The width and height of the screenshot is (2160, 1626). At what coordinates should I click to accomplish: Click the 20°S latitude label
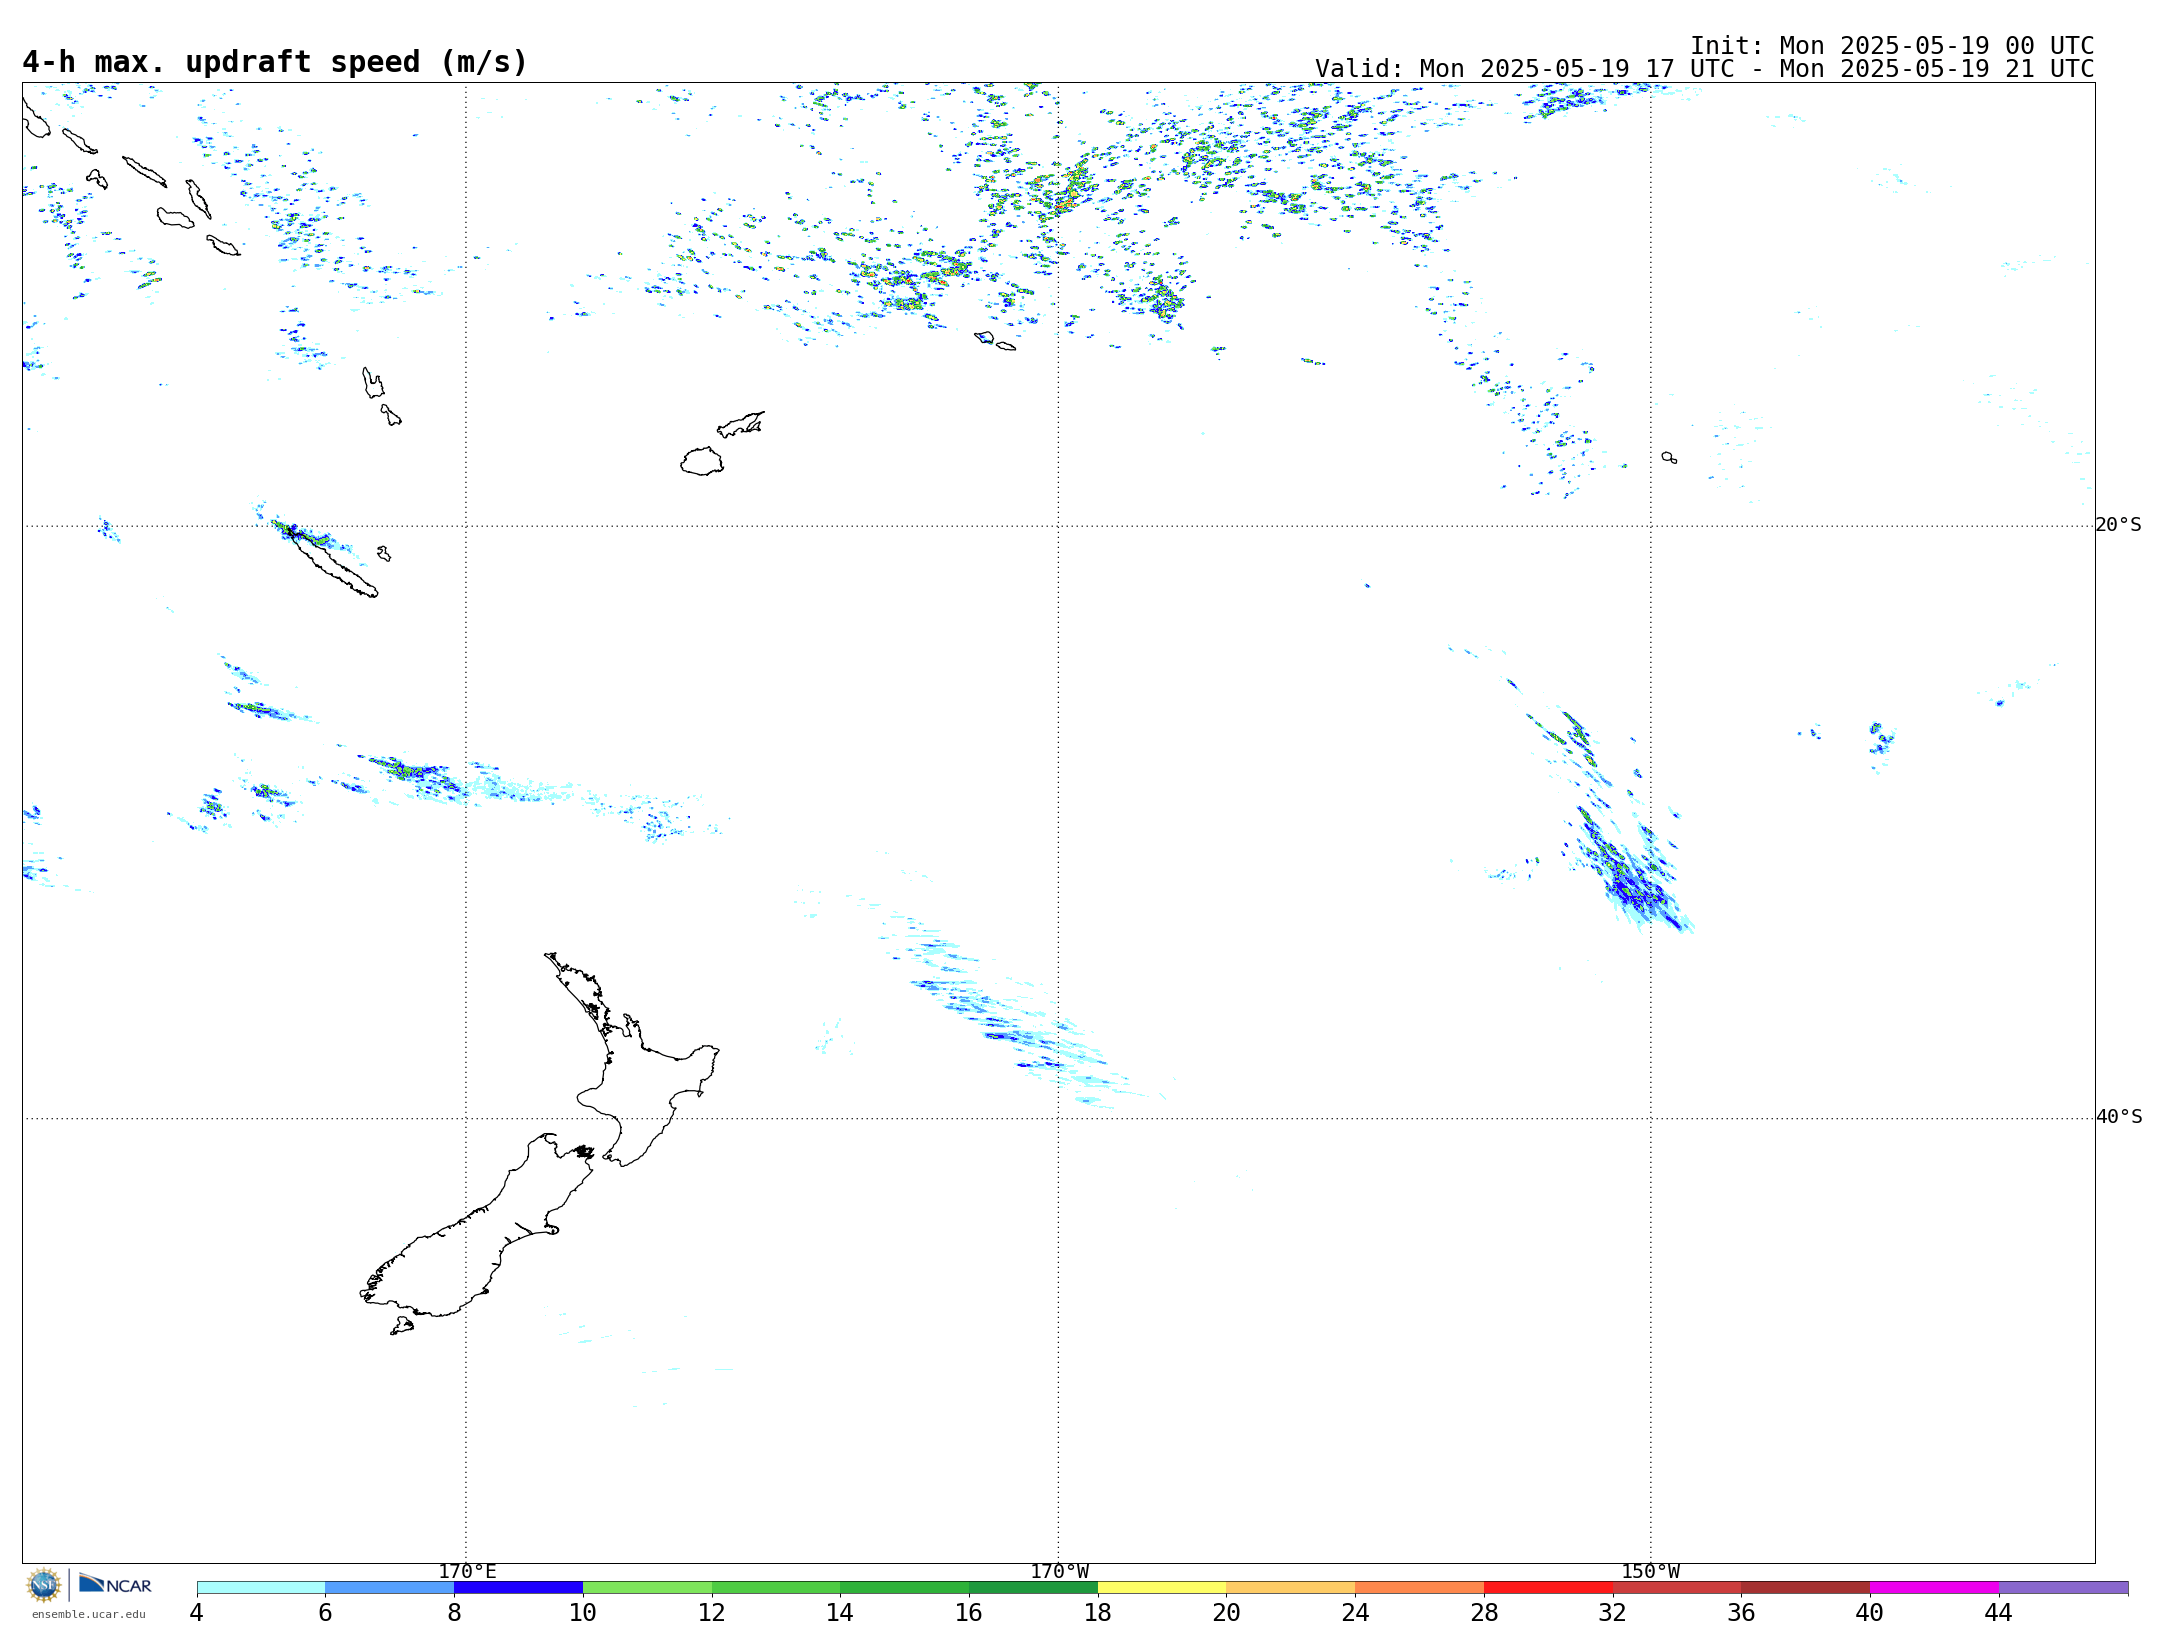(x=2118, y=525)
